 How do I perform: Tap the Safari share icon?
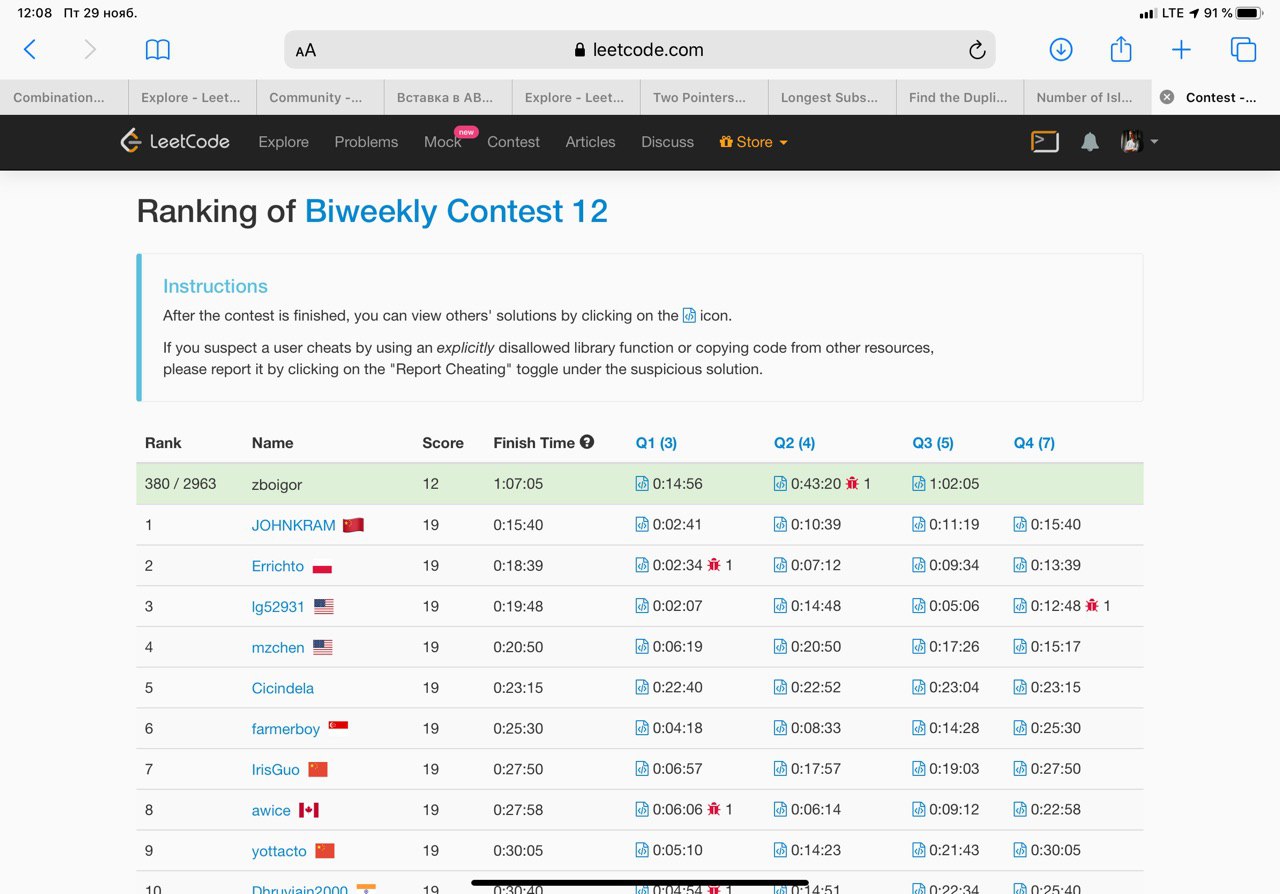click(x=1121, y=48)
